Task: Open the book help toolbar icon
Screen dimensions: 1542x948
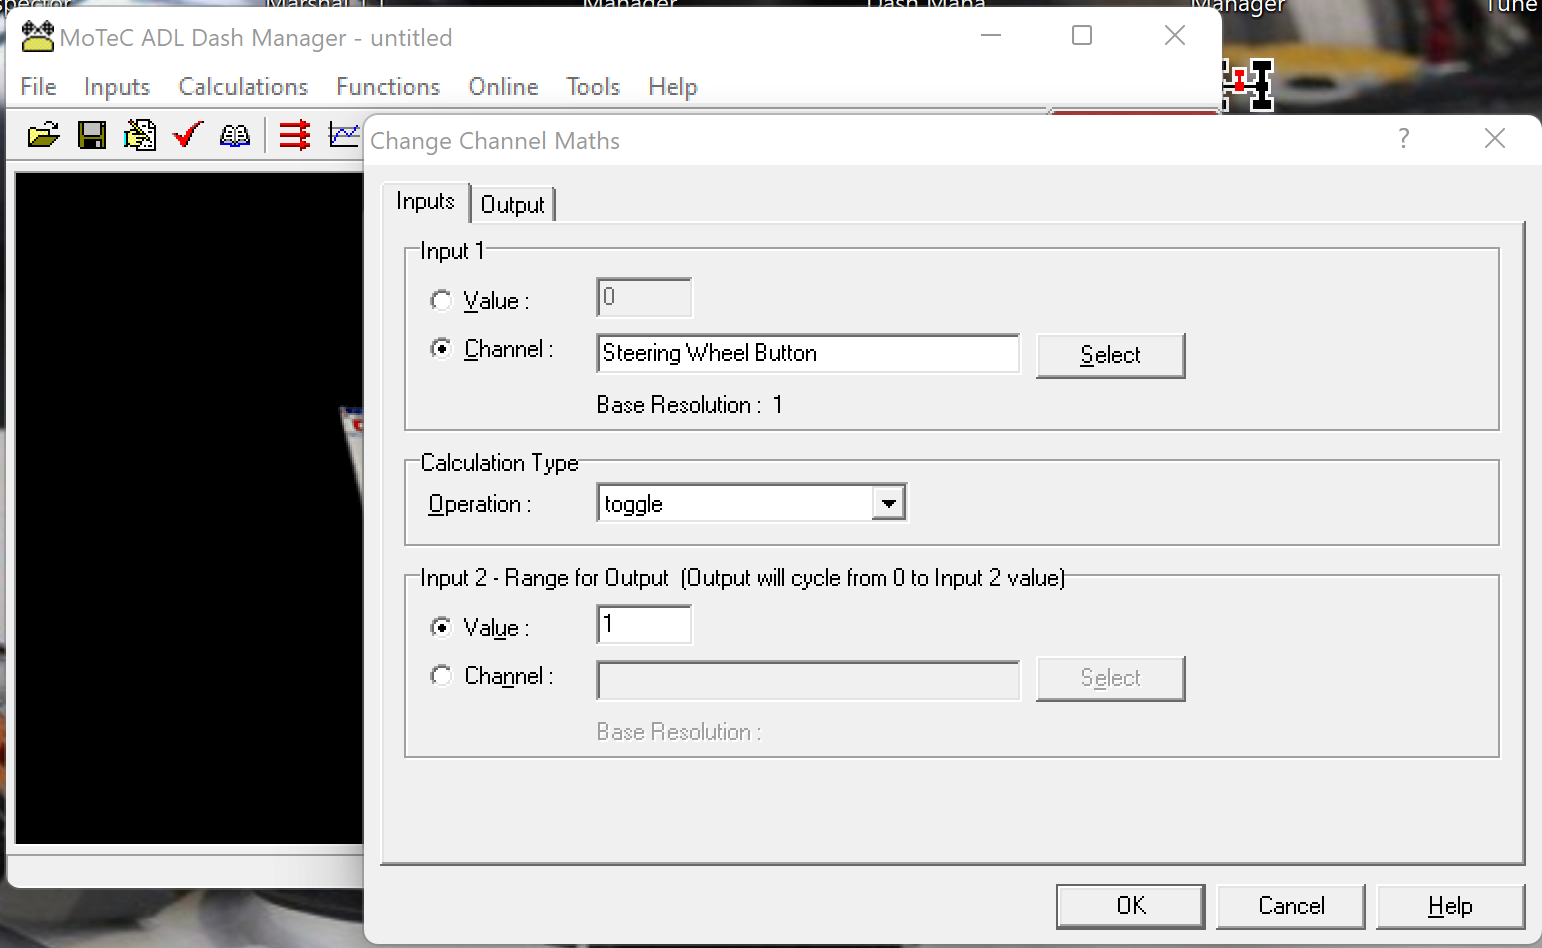Action: click(x=235, y=135)
